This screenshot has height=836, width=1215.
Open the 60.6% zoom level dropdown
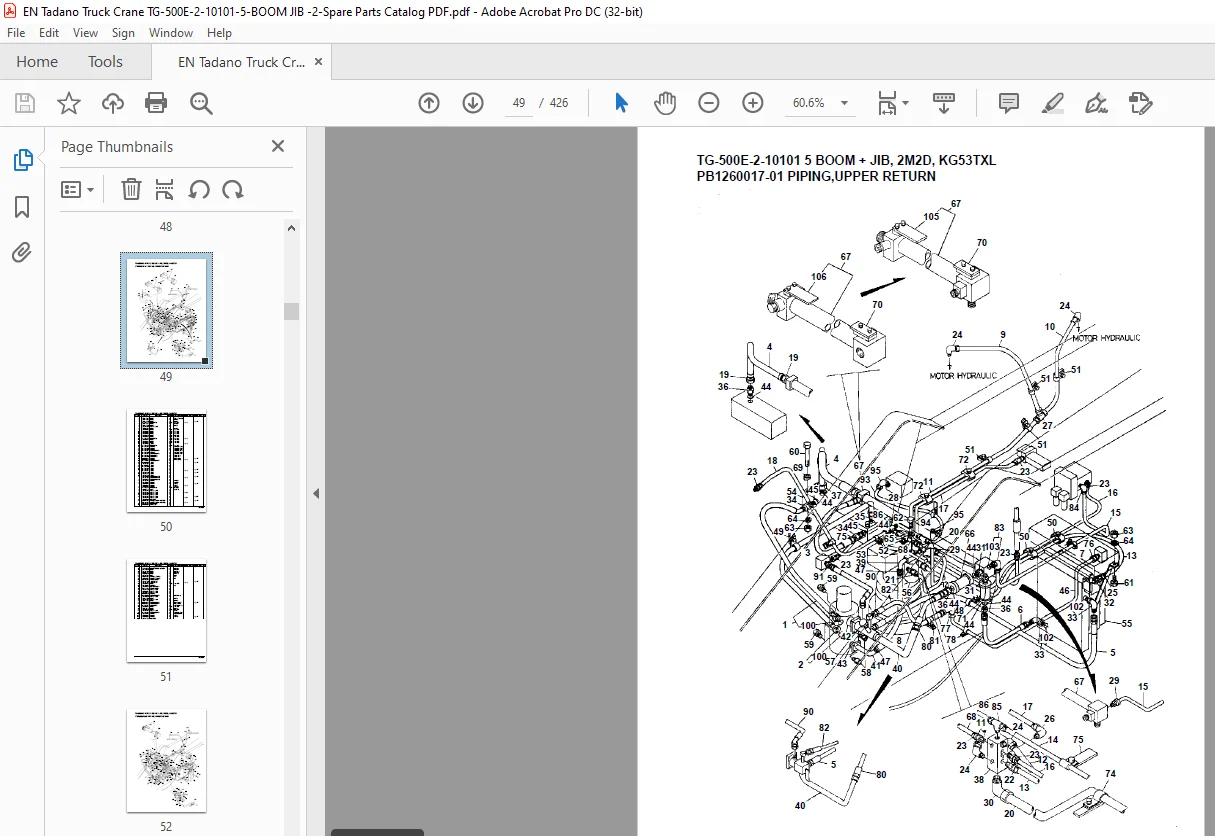820,103
